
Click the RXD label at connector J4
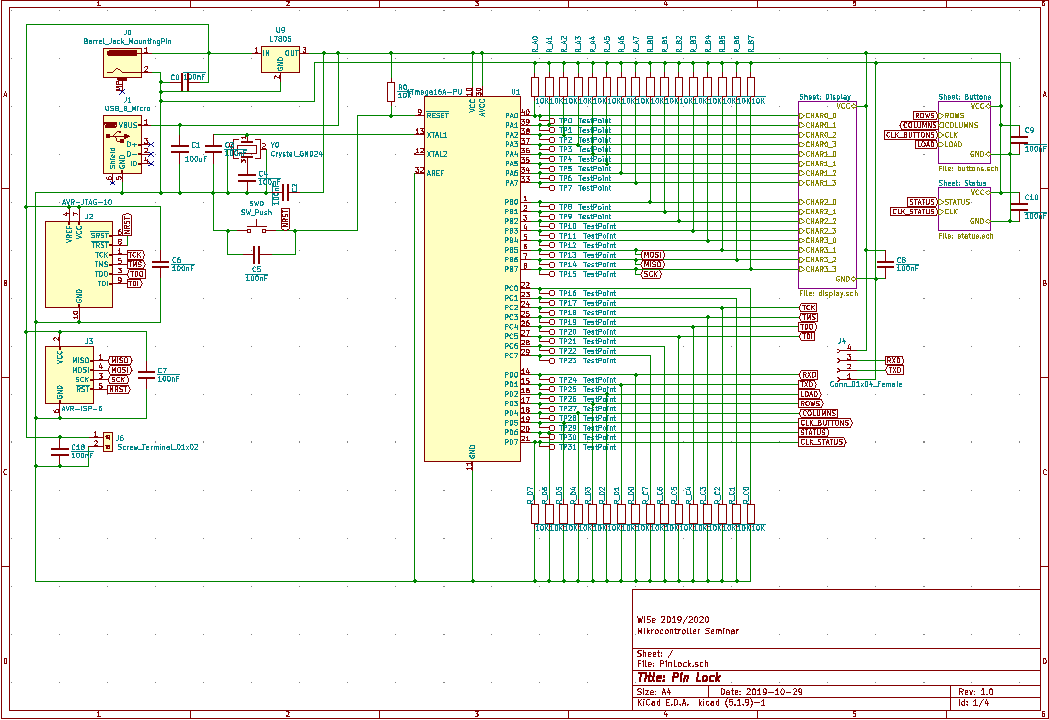click(x=894, y=360)
